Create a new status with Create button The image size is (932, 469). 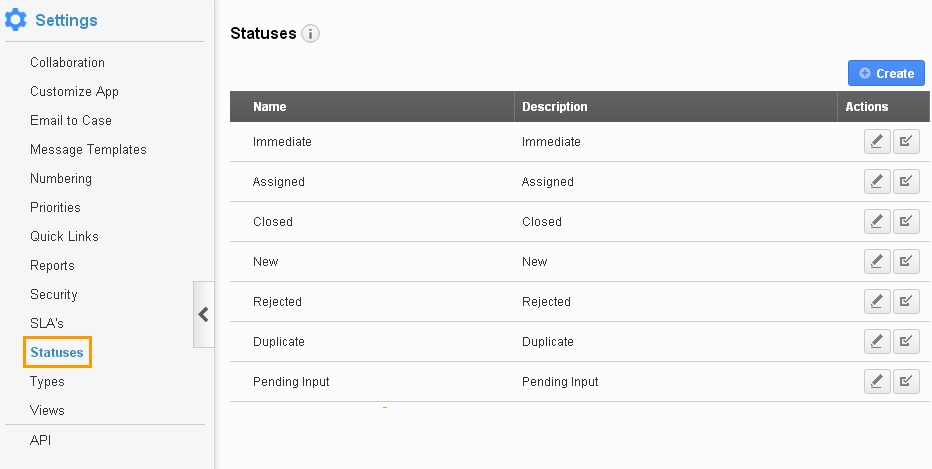coord(886,73)
